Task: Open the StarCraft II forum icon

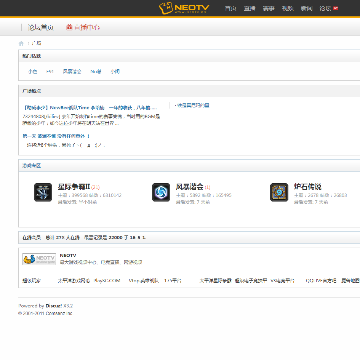Action: (43, 192)
